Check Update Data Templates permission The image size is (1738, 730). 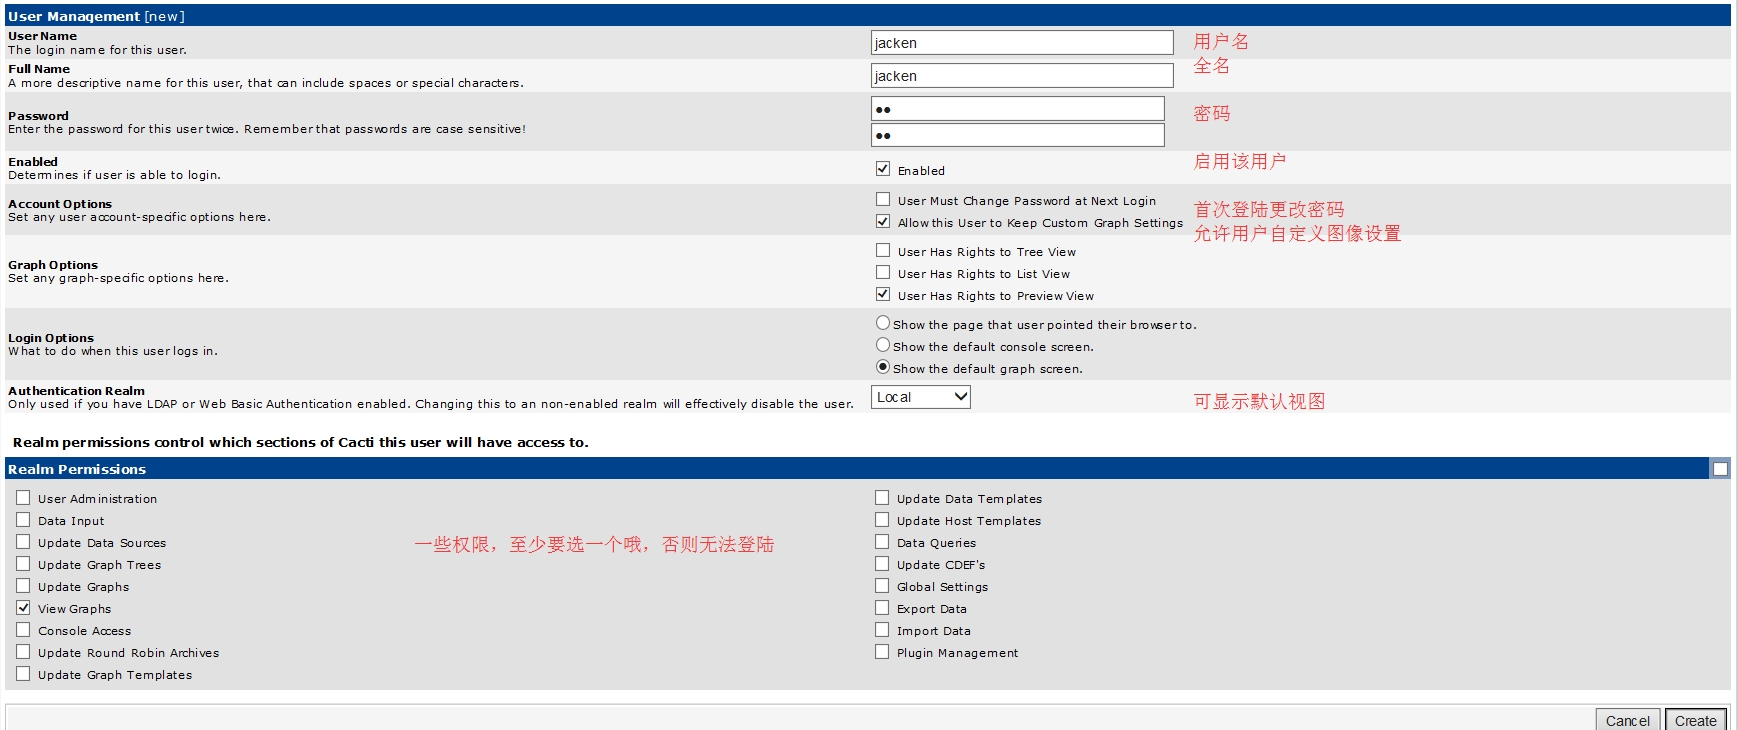pyautogui.click(x=882, y=497)
